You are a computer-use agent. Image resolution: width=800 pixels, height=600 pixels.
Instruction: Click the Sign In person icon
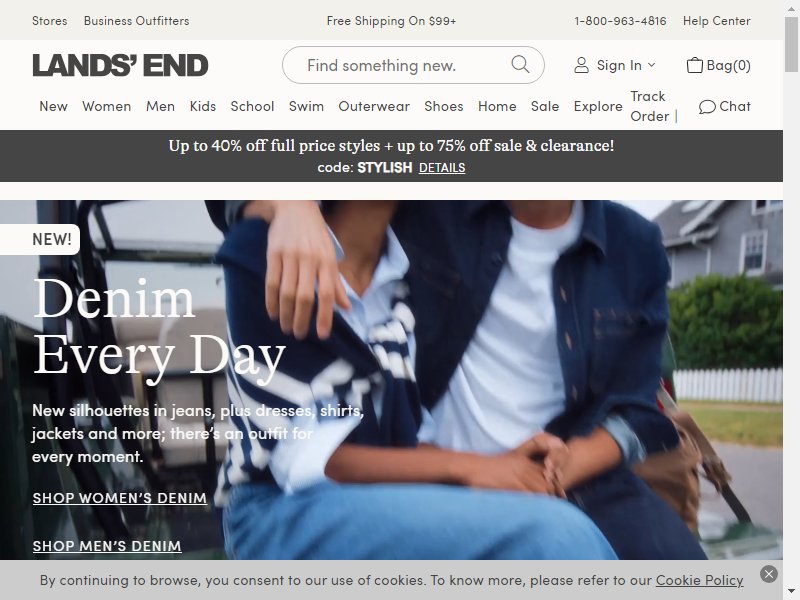581,65
